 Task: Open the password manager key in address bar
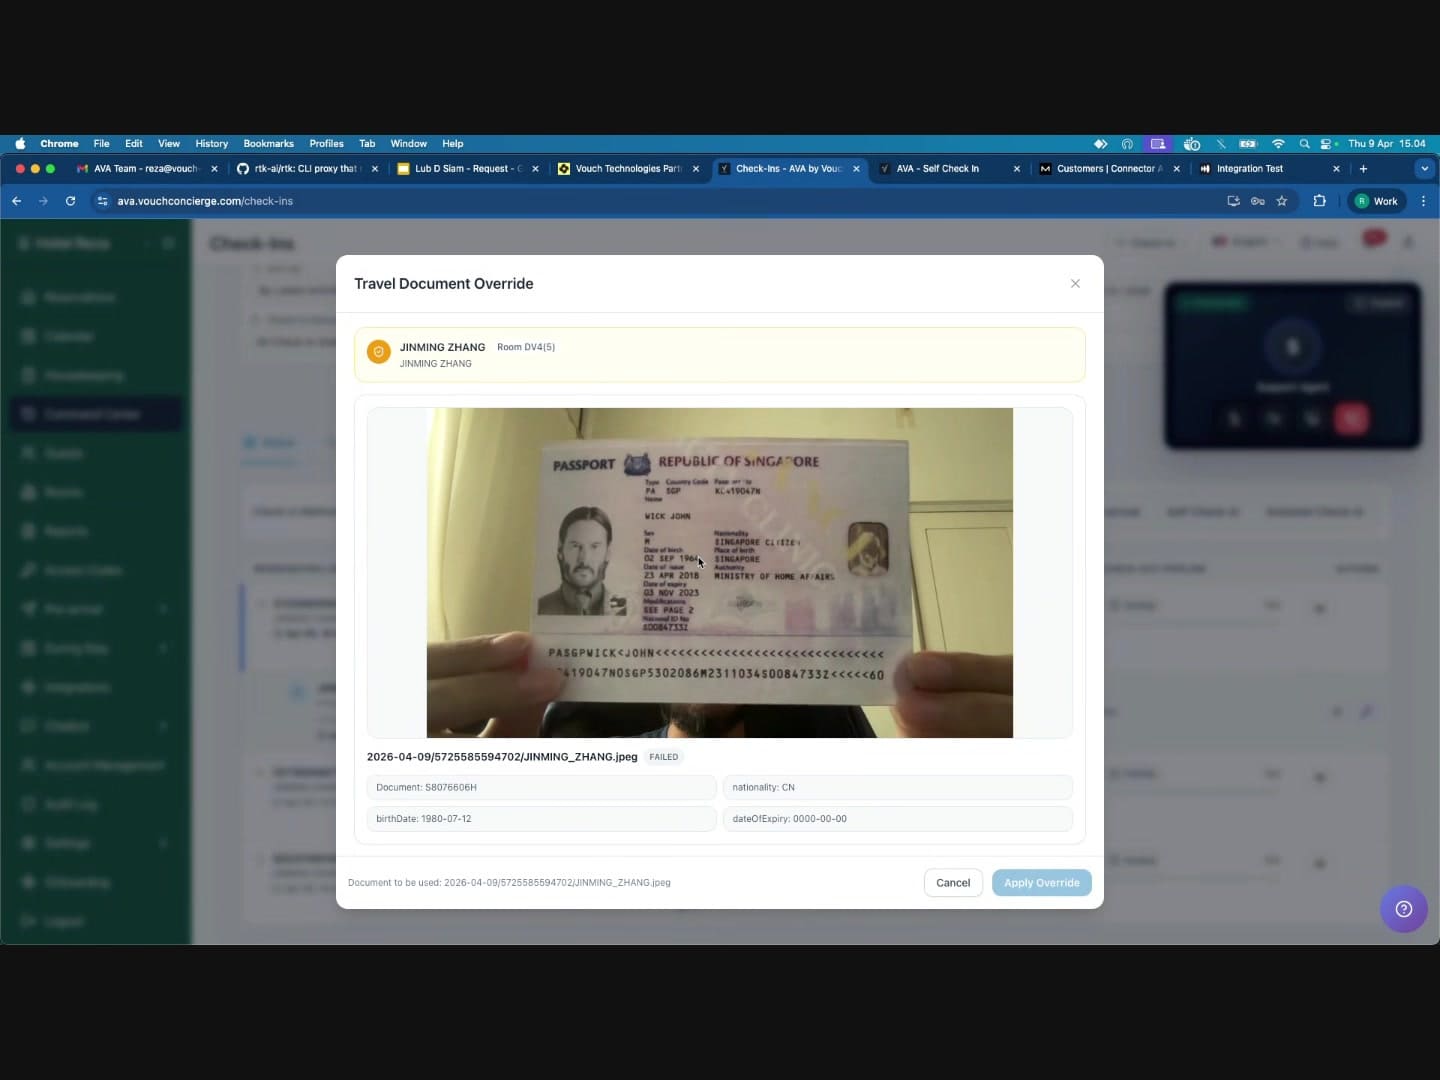(1258, 201)
